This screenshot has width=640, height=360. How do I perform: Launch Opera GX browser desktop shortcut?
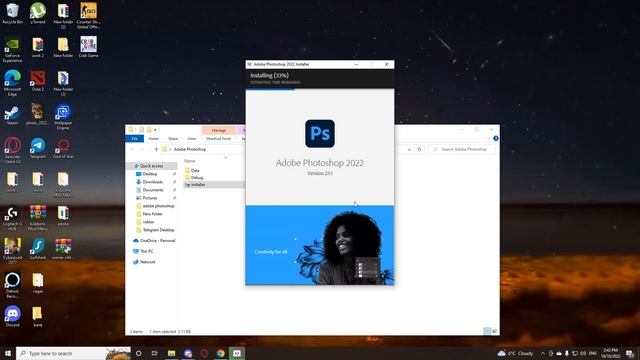12,151
